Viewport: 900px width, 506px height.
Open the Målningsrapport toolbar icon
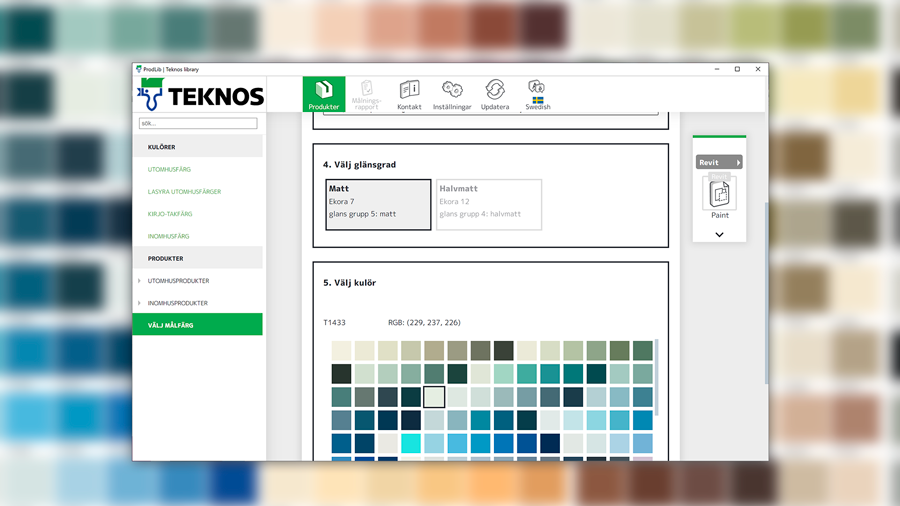366,94
